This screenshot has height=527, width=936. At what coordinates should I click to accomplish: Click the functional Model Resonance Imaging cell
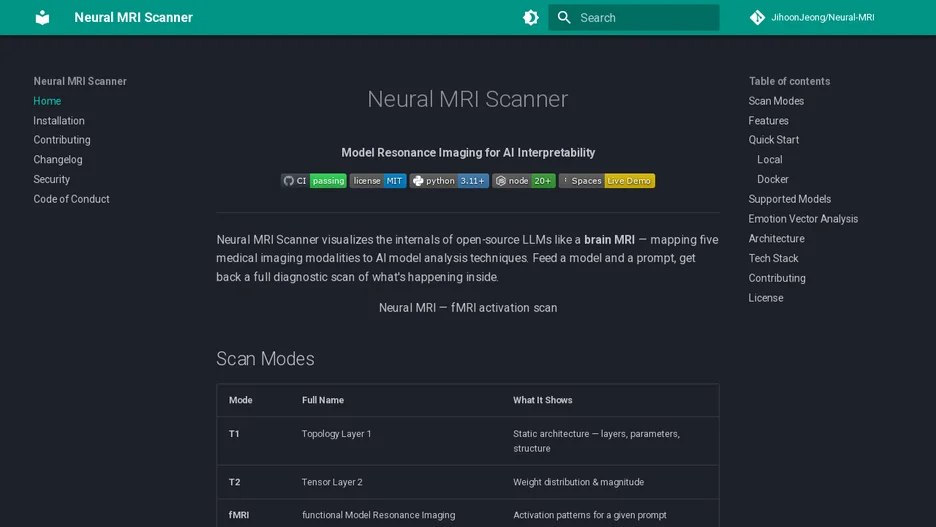click(378, 514)
